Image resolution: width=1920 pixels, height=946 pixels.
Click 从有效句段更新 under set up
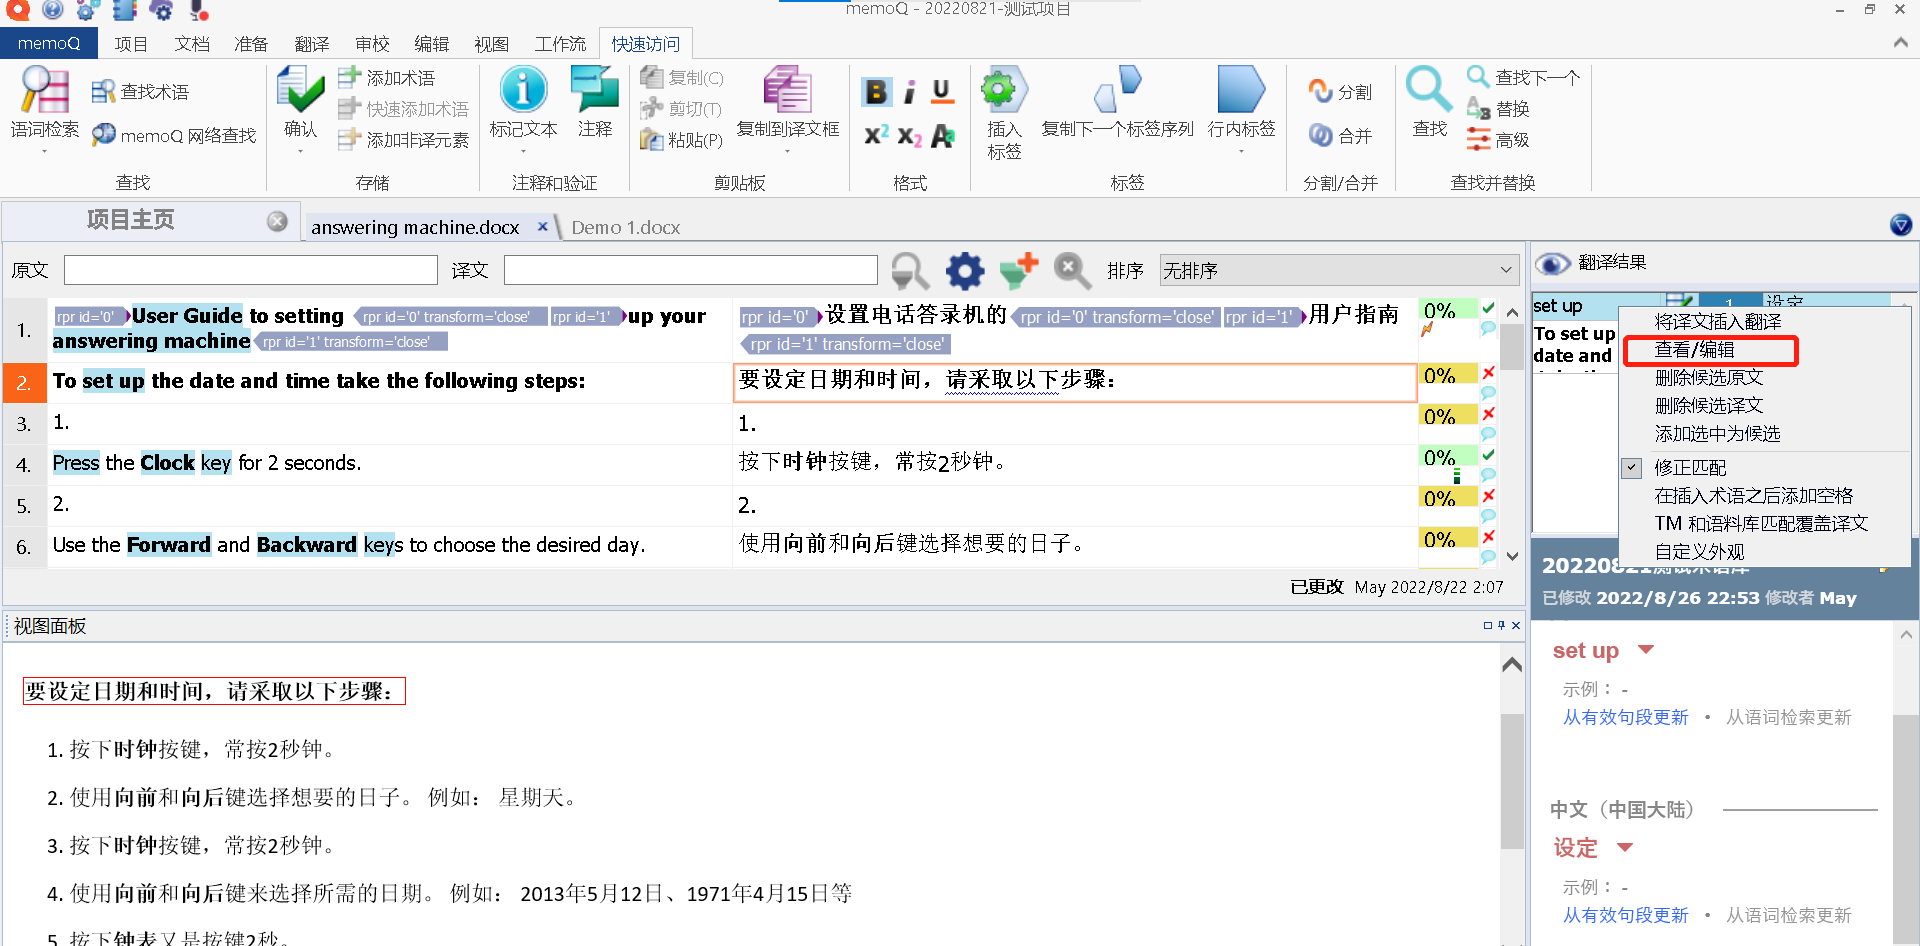tap(1625, 717)
